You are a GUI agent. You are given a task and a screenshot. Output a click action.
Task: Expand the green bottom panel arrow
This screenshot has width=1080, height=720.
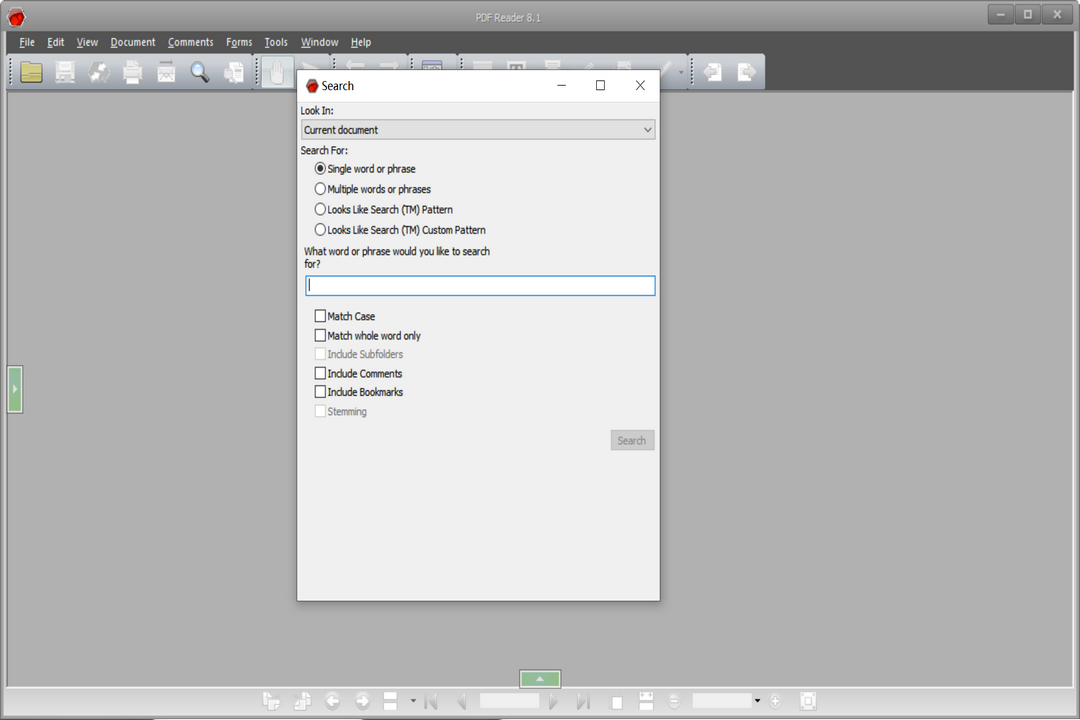(540, 679)
